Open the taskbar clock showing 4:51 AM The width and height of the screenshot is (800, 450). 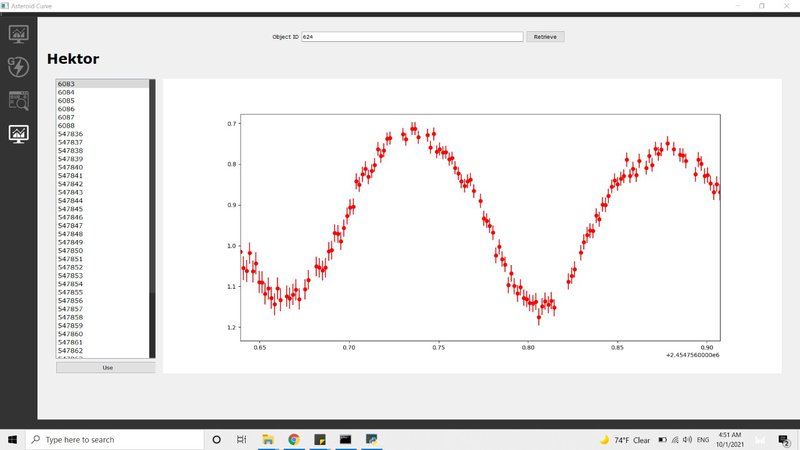(730, 439)
